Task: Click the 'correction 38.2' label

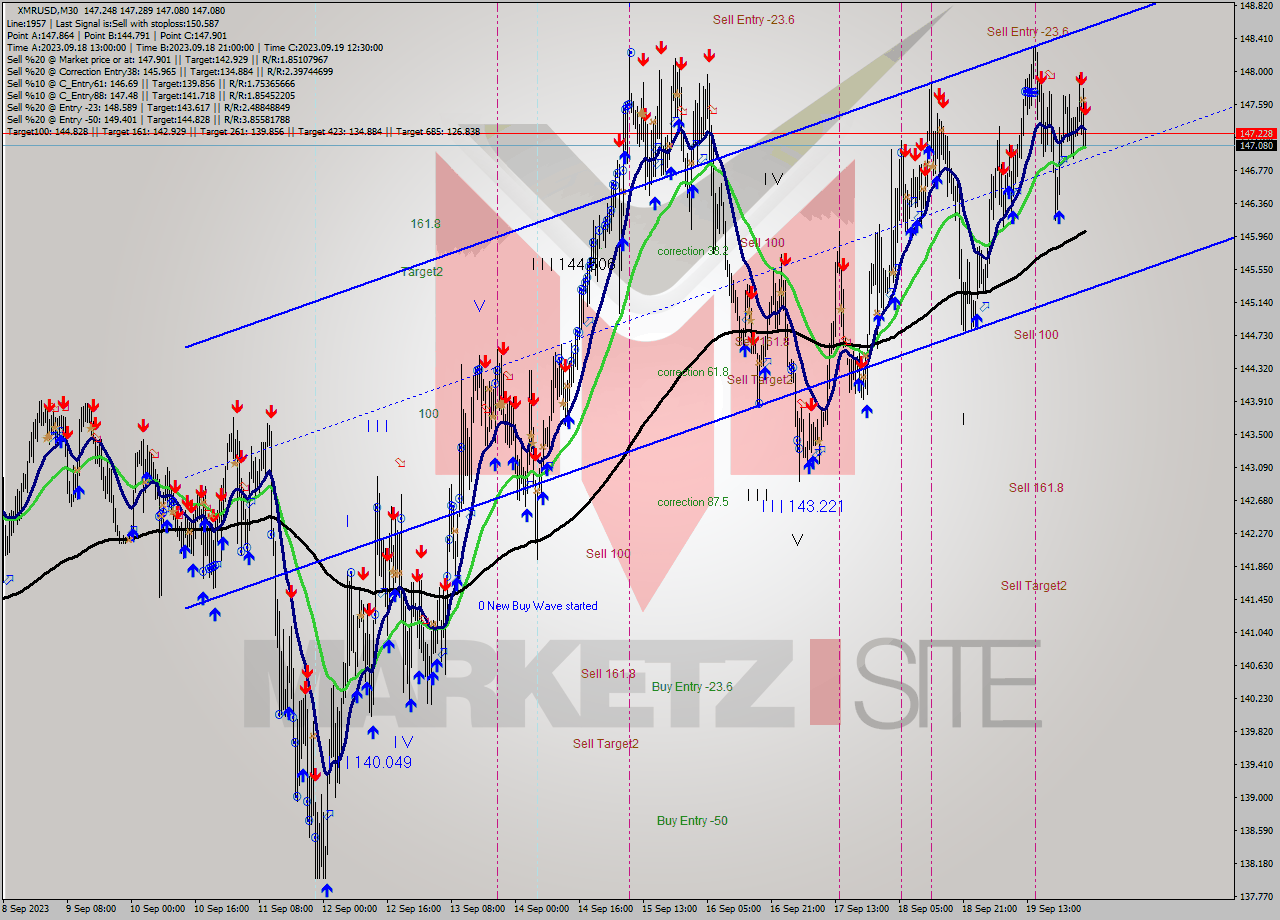Action: (x=692, y=251)
